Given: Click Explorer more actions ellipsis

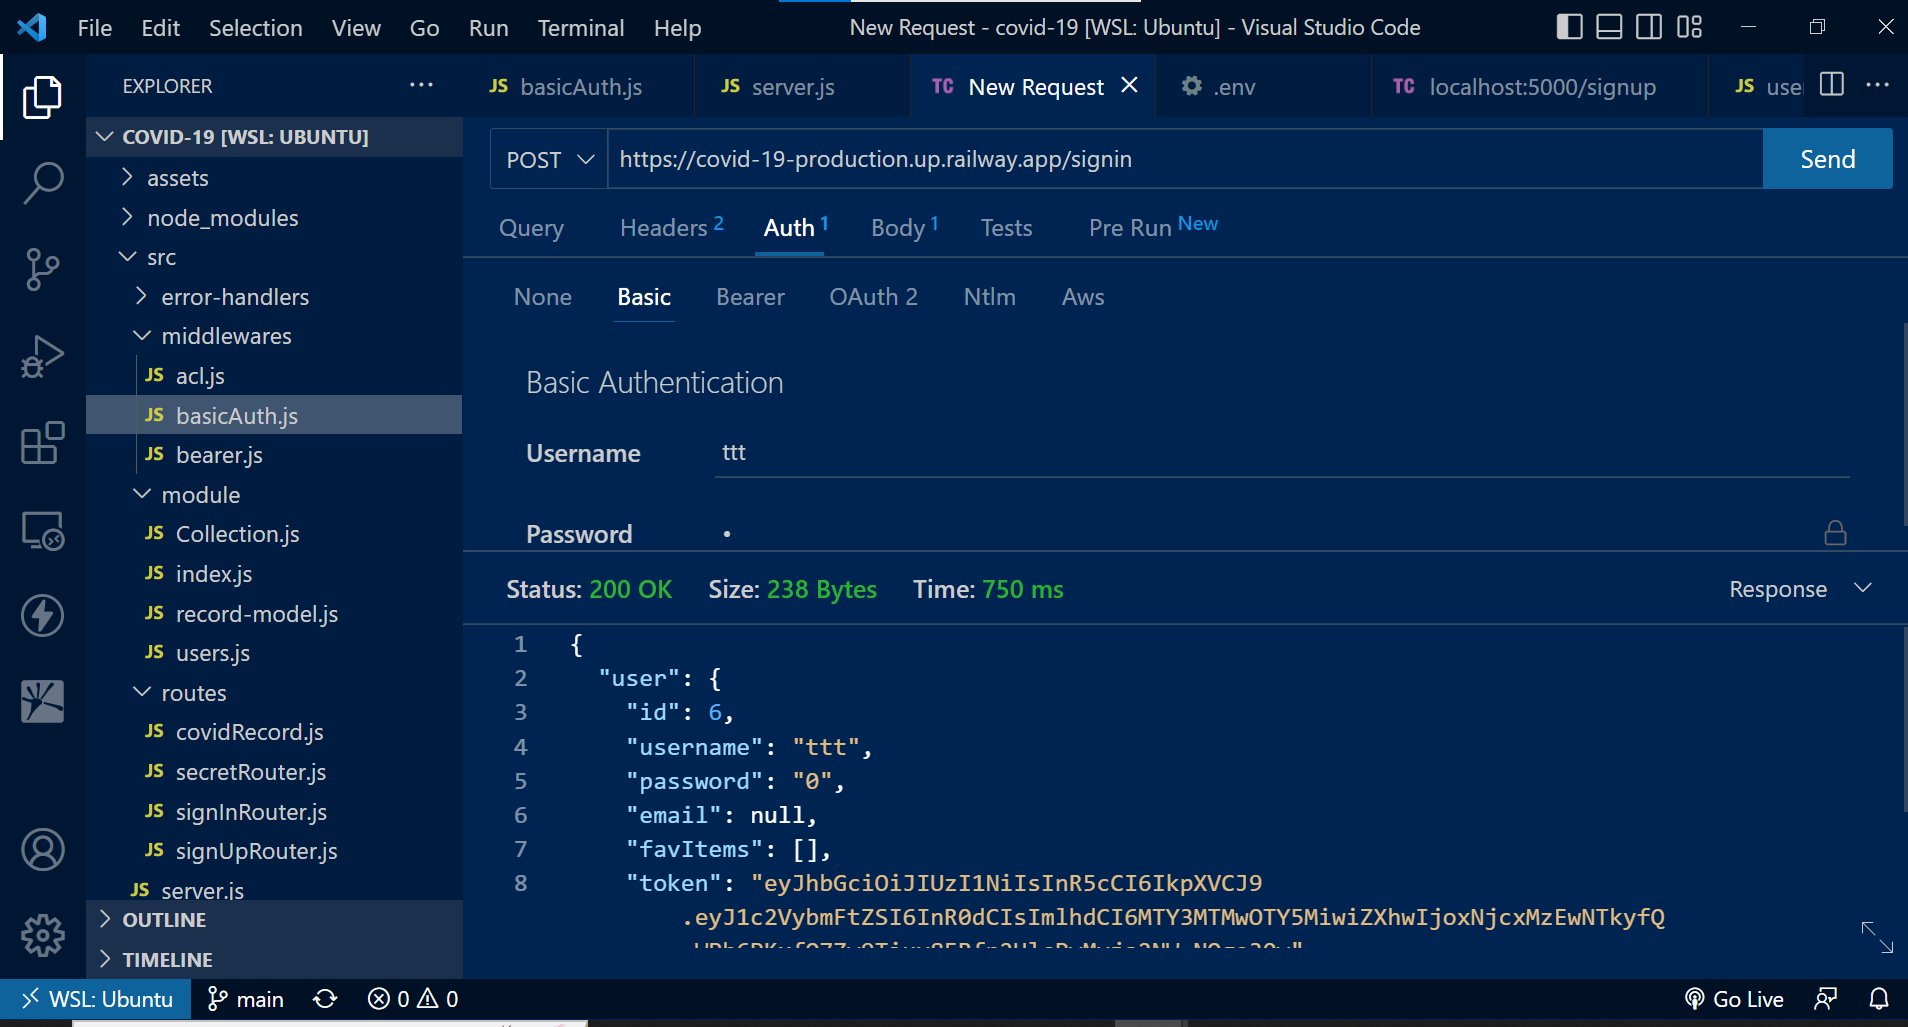Looking at the screenshot, I should click(x=421, y=85).
